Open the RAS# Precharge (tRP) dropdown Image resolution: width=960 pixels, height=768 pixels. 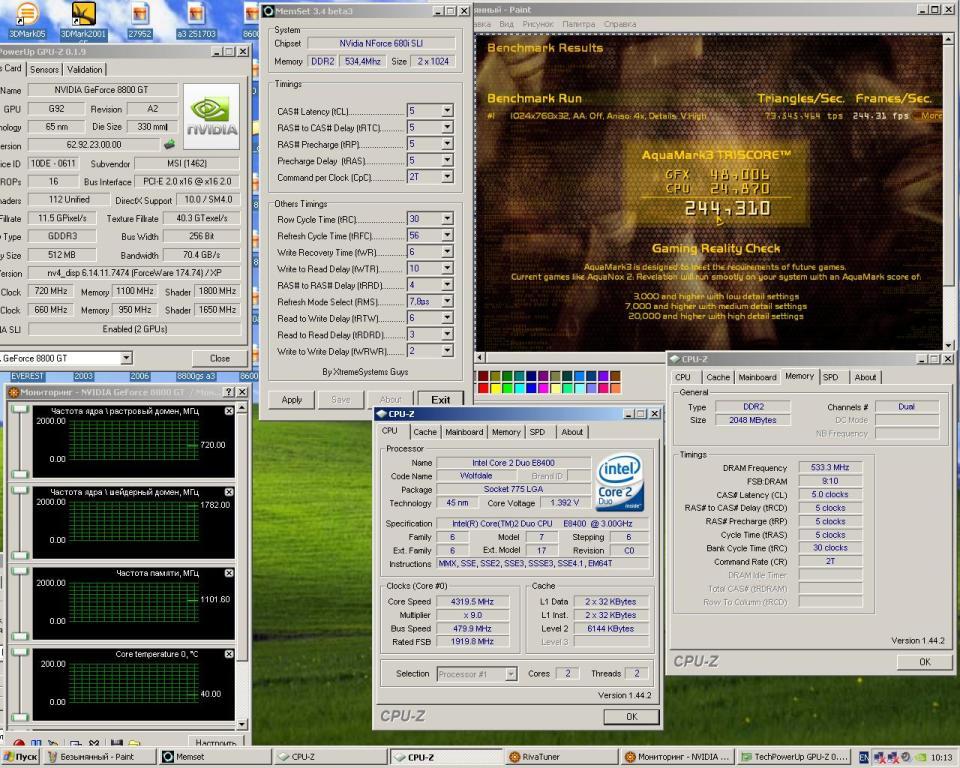(x=448, y=144)
